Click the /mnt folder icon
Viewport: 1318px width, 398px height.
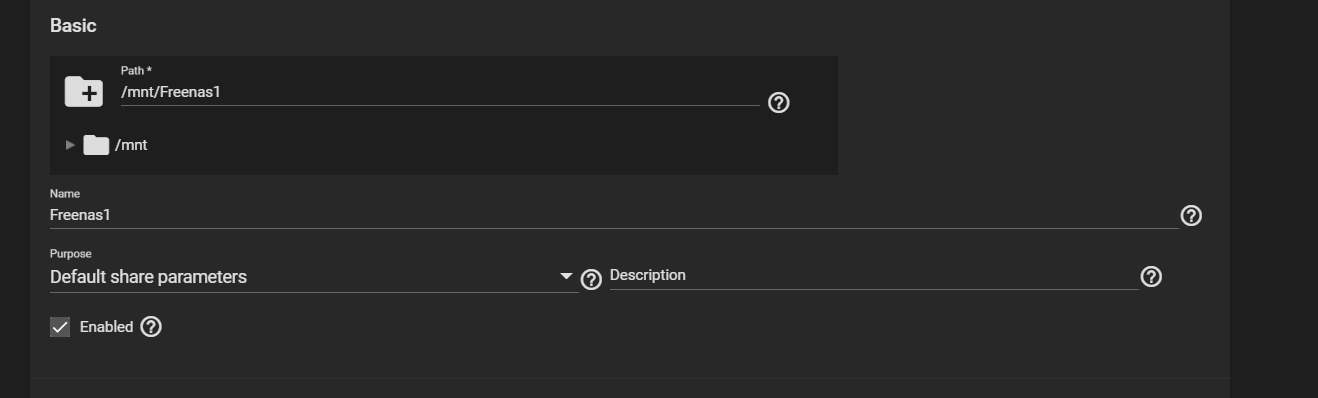point(96,145)
